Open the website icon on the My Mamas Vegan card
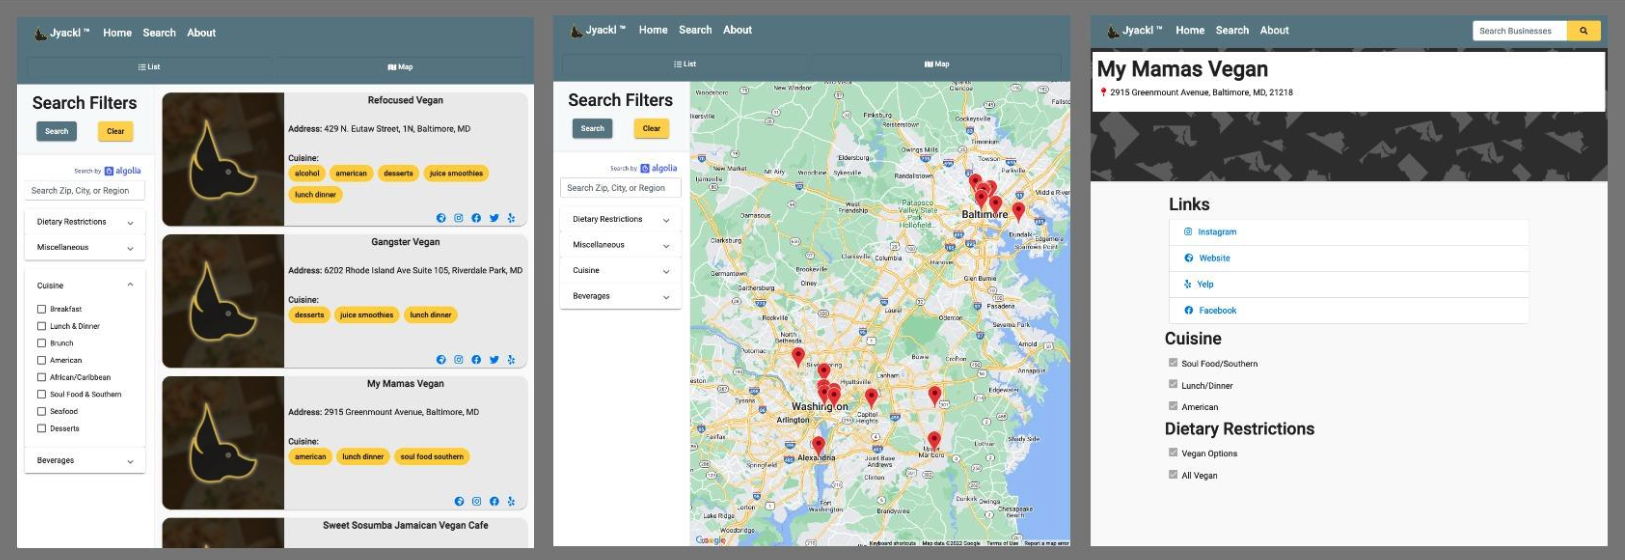1625x560 pixels. pos(459,502)
